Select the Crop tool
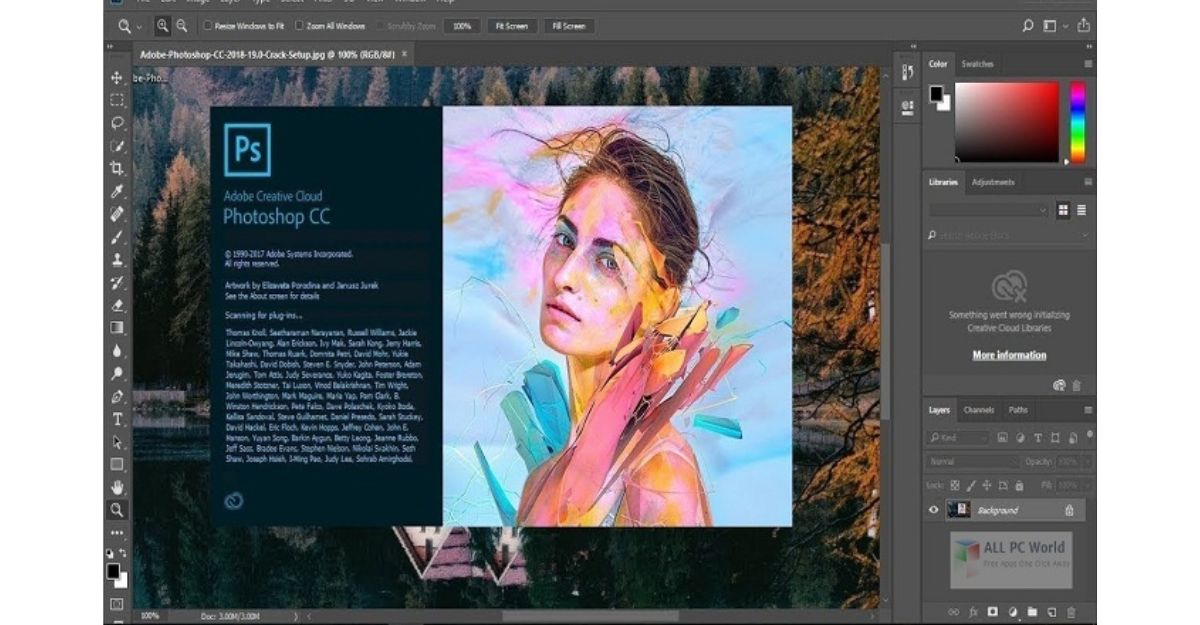1200x625 pixels. [x=117, y=168]
